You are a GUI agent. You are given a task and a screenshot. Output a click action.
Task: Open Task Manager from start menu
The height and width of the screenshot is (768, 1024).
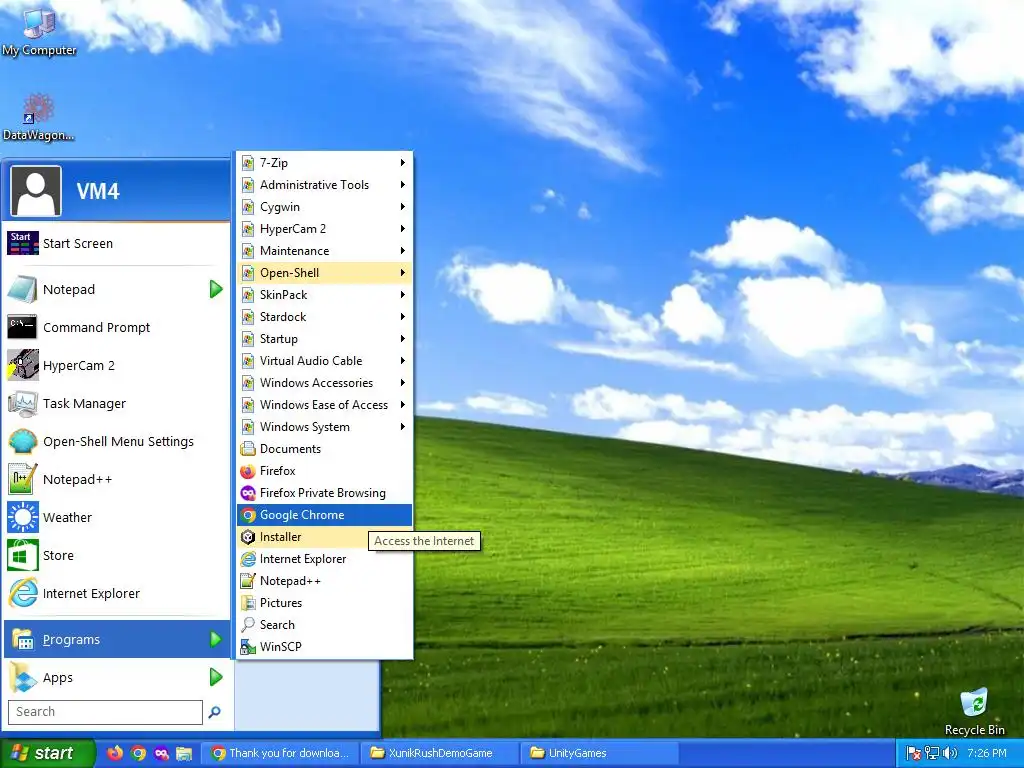[116, 403]
